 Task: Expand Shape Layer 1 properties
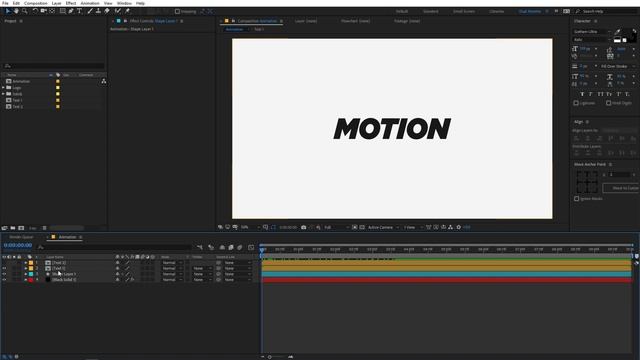point(26,274)
